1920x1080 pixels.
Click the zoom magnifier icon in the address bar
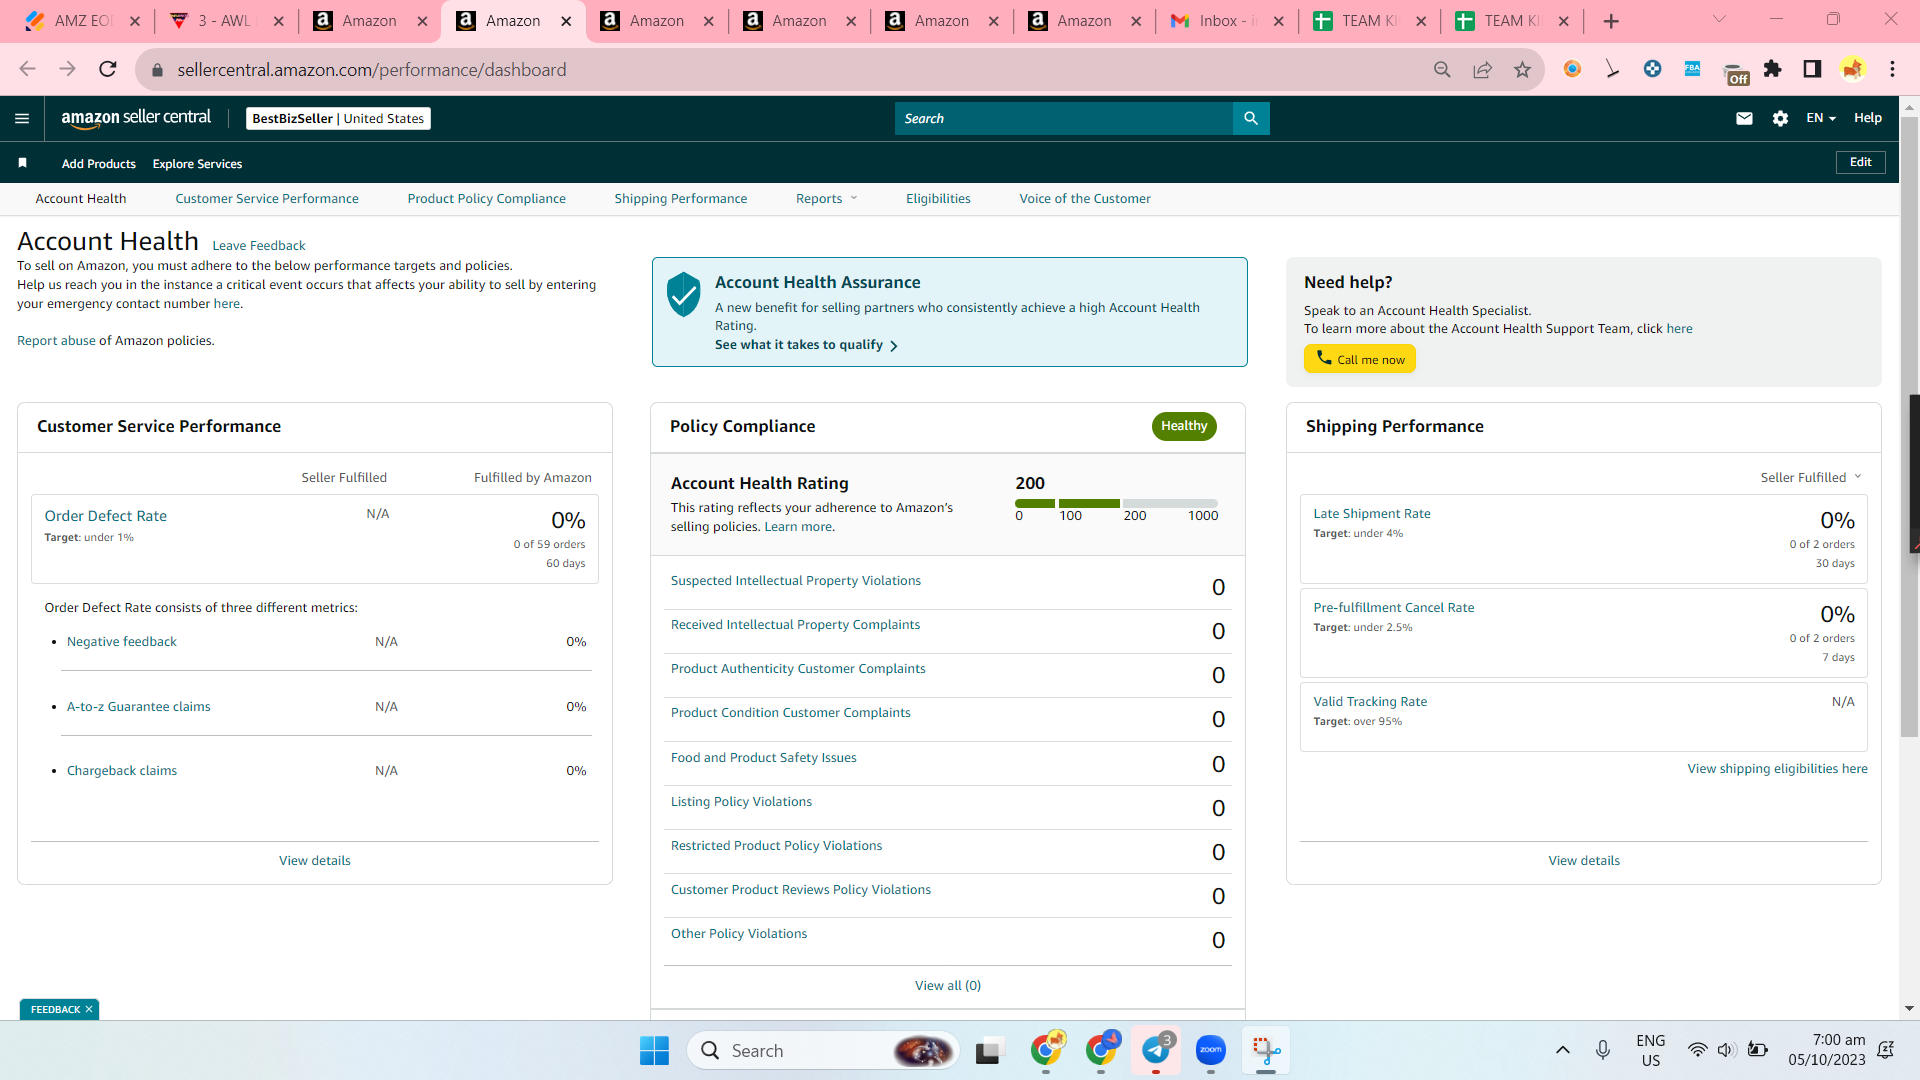1442,69
